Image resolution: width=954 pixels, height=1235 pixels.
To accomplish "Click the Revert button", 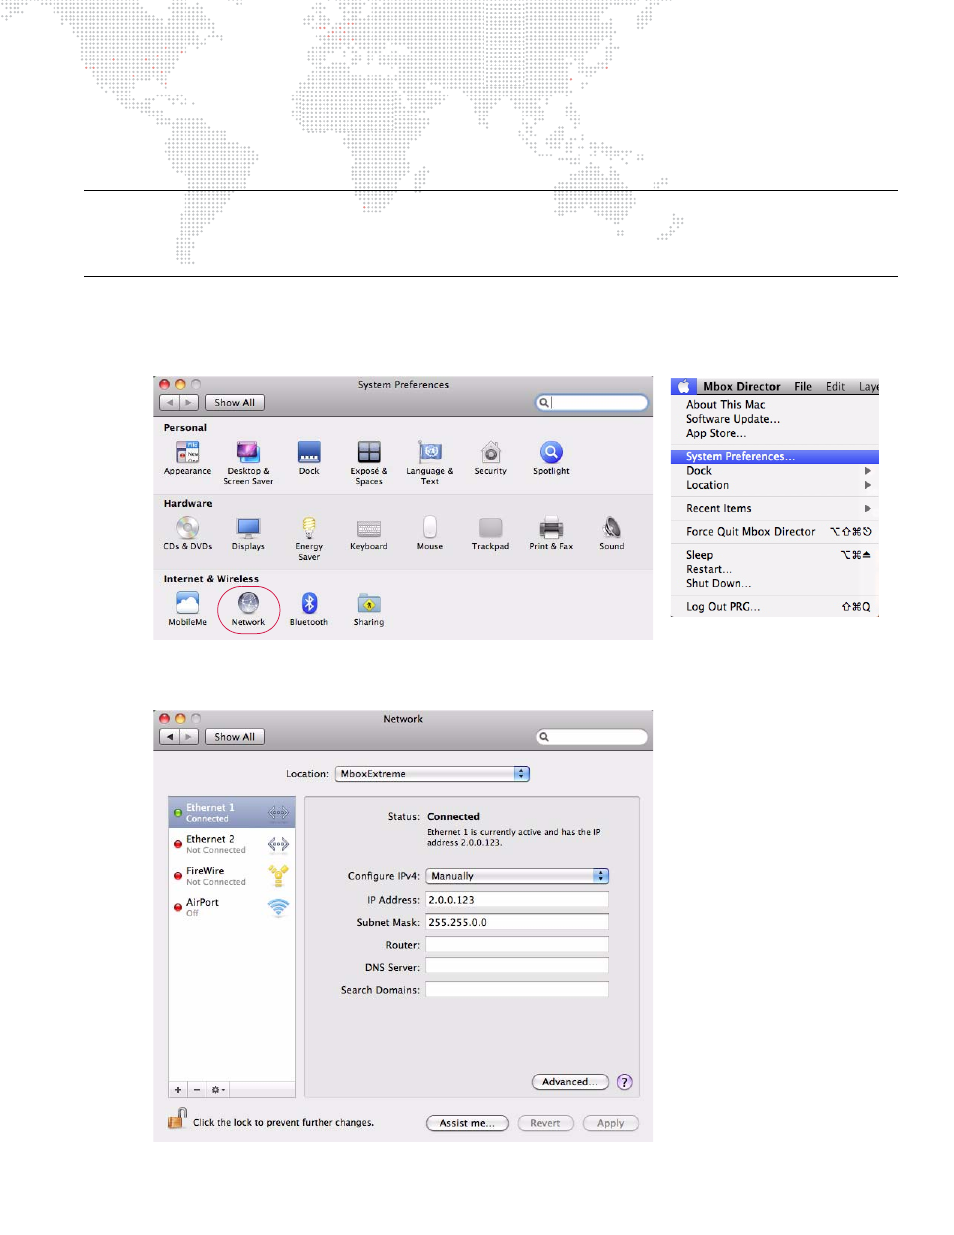I will [545, 1123].
